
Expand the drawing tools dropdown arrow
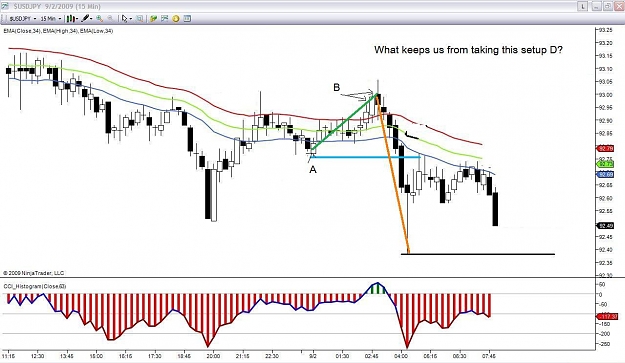91,19
